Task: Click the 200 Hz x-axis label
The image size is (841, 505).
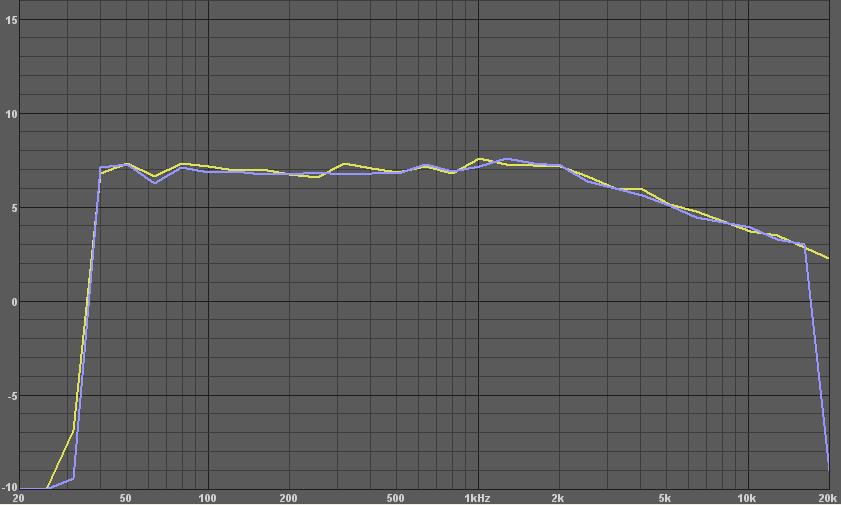Action: [x=288, y=499]
